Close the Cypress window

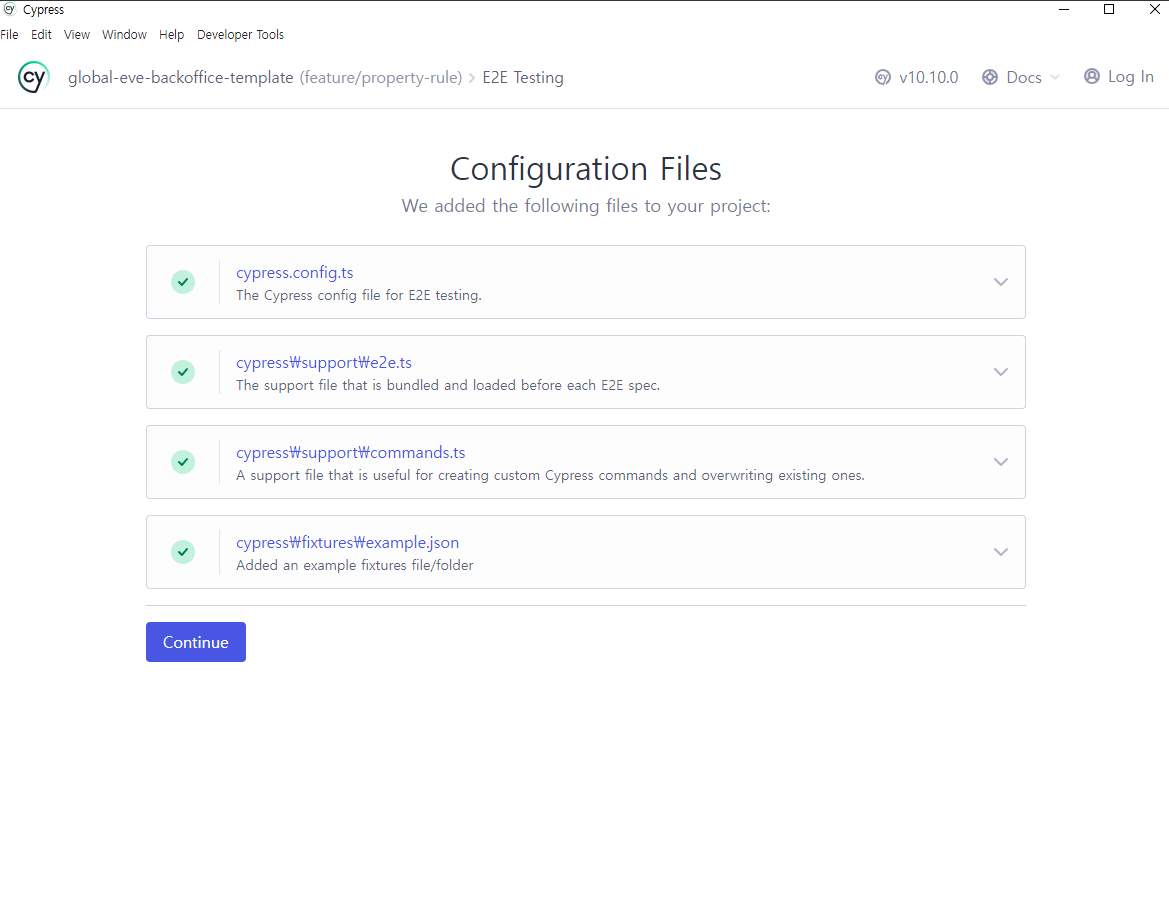click(x=1154, y=10)
